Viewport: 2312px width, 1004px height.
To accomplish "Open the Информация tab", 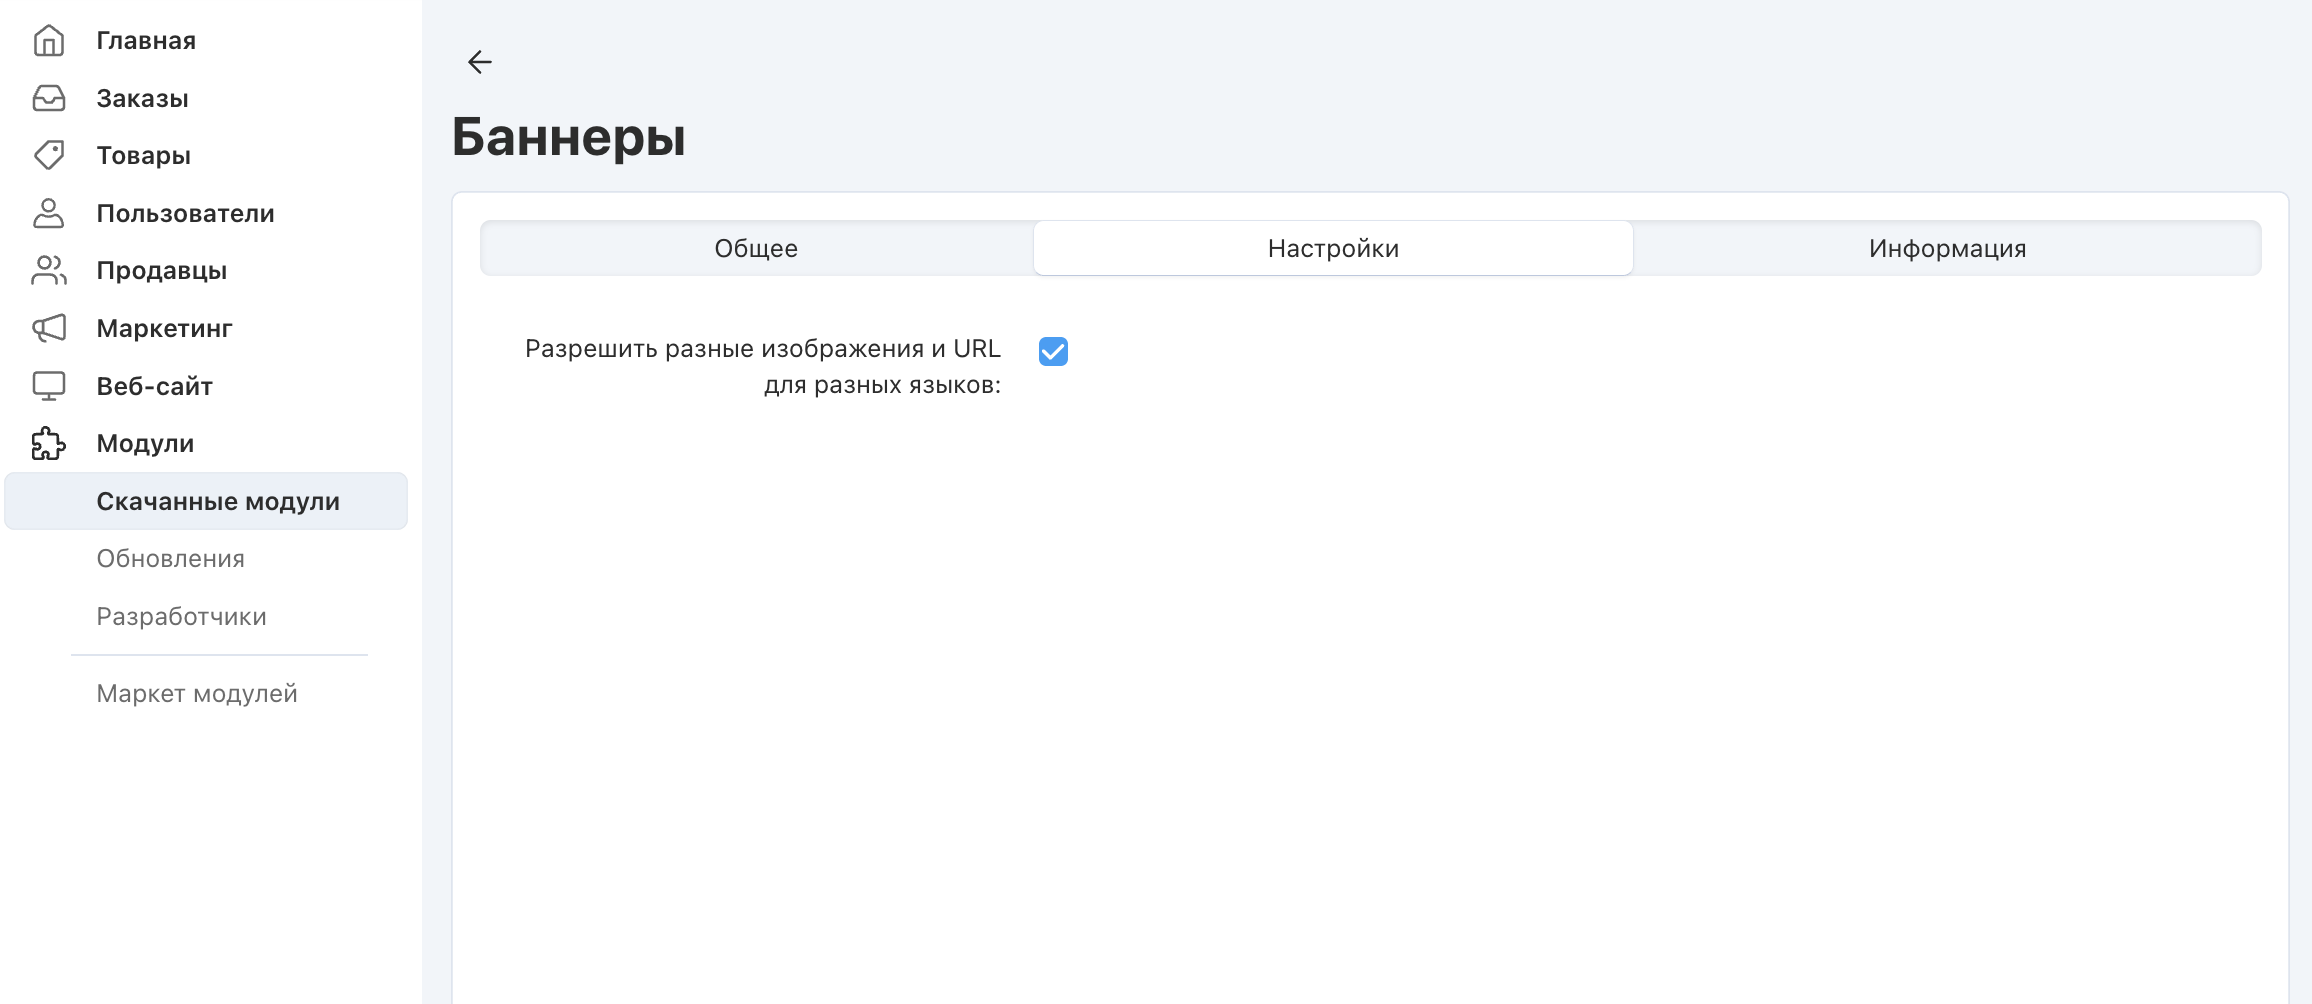I will (x=1947, y=248).
